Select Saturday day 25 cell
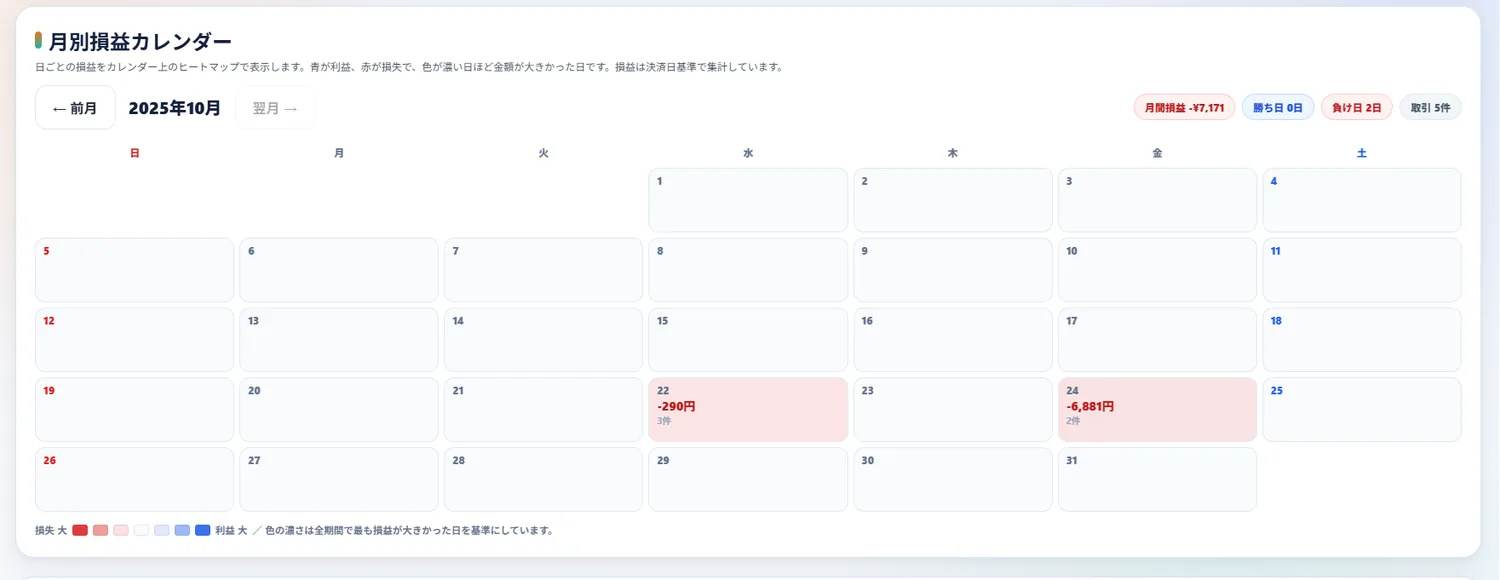This screenshot has width=1500, height=580. tap(1362, 410)
